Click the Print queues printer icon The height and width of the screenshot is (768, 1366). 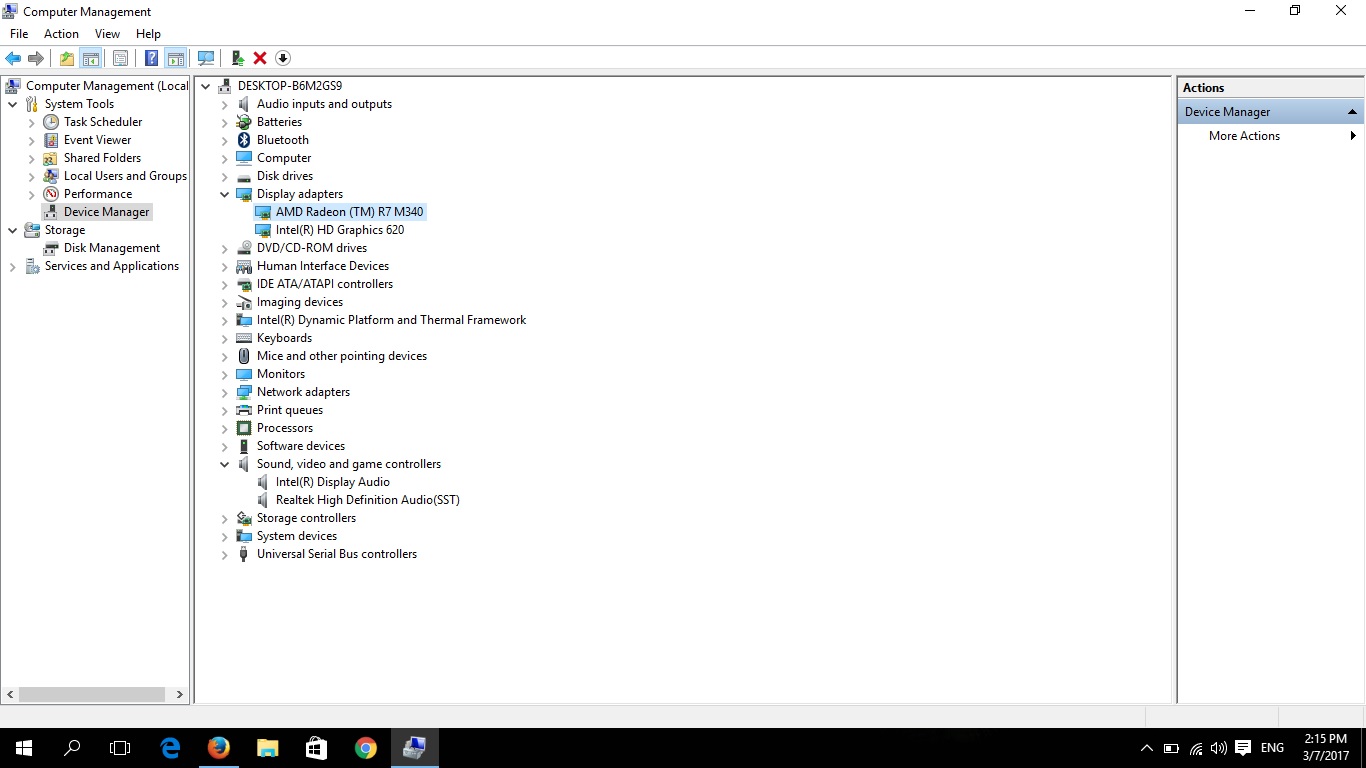[244, 410]
